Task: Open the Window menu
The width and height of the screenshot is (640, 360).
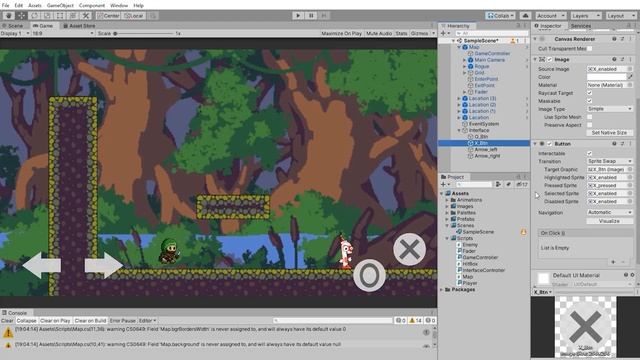Action: click(119, 5)
